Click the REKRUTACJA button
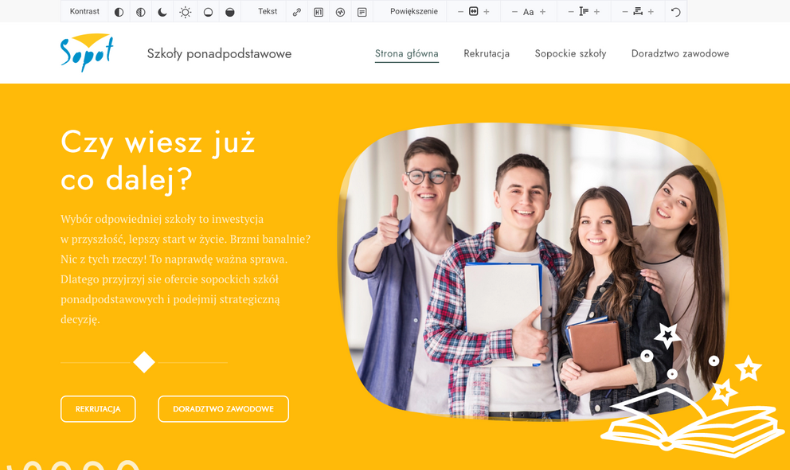Image resolution: width=790 pixels, height=470 pixels. coord(98,409)
